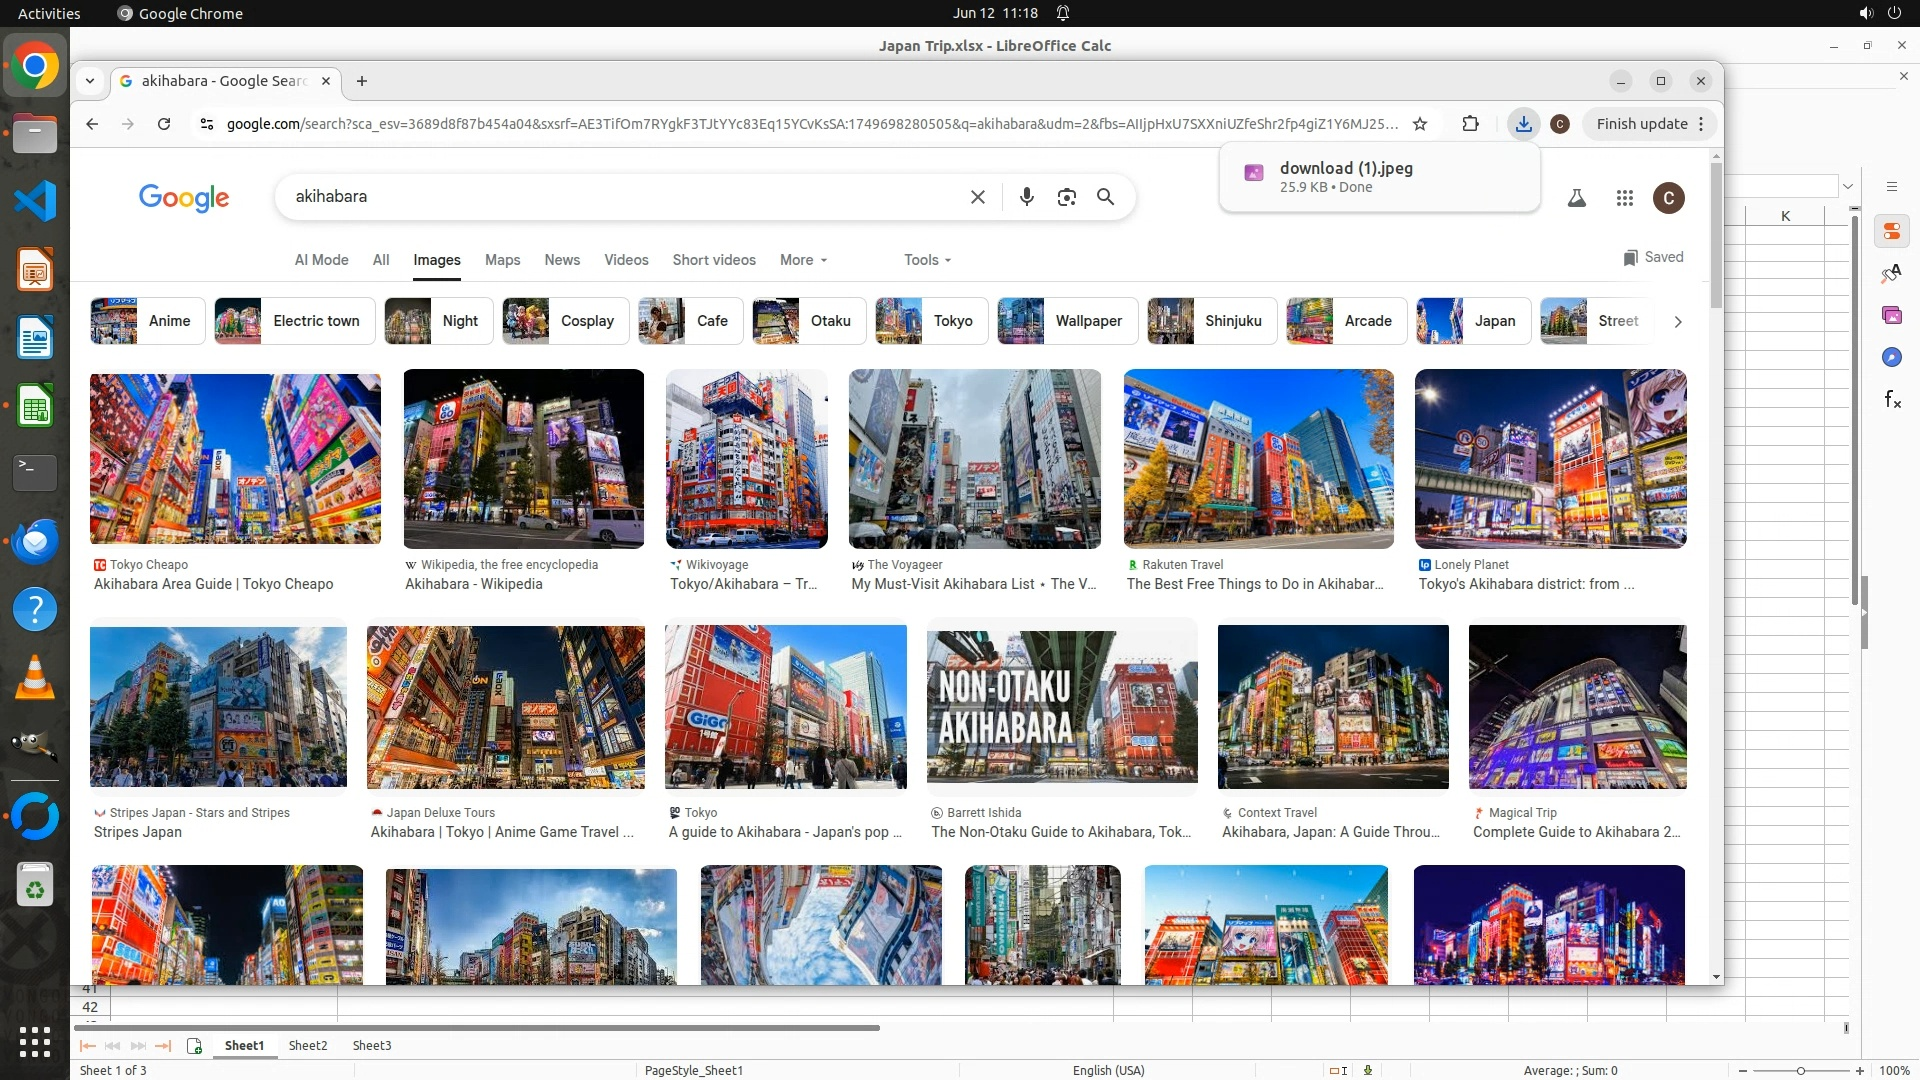Open Google Lens image search
This screenshot has height=1080, width=1920.
(1066, 197)
